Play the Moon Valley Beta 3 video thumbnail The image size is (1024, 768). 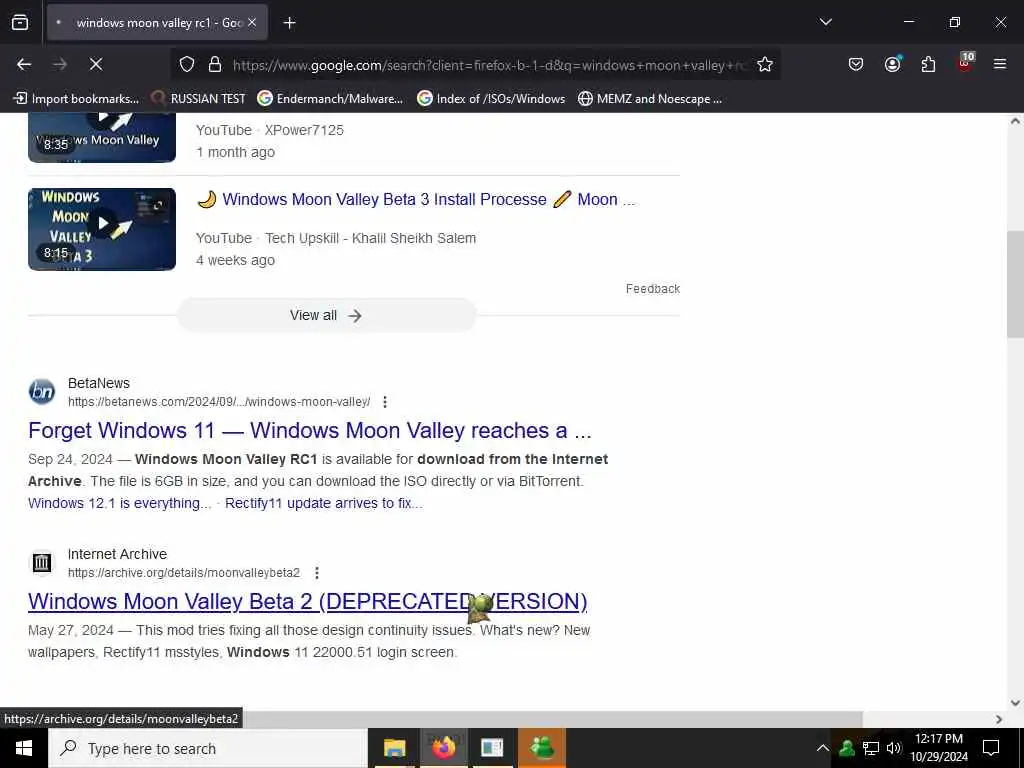pyautogui.click(x=102, y=229)
